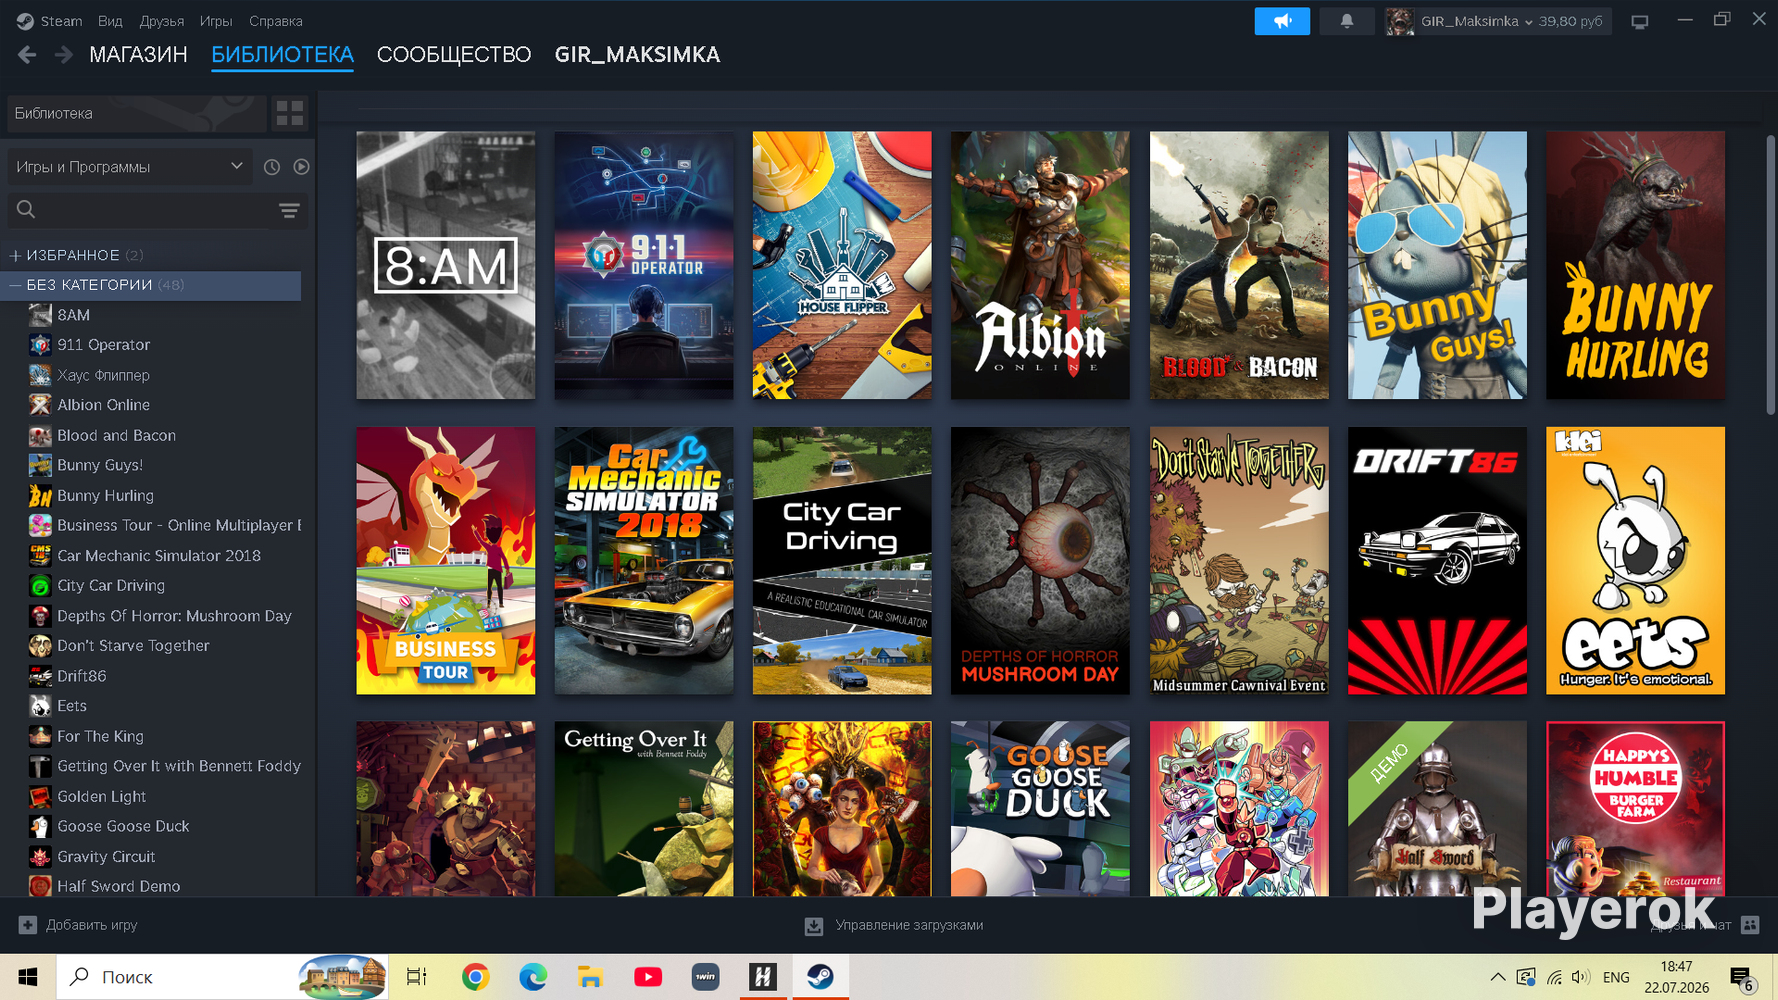Open the Справка menu
Screen dimensions: 1778x1000
coord(276,21)
